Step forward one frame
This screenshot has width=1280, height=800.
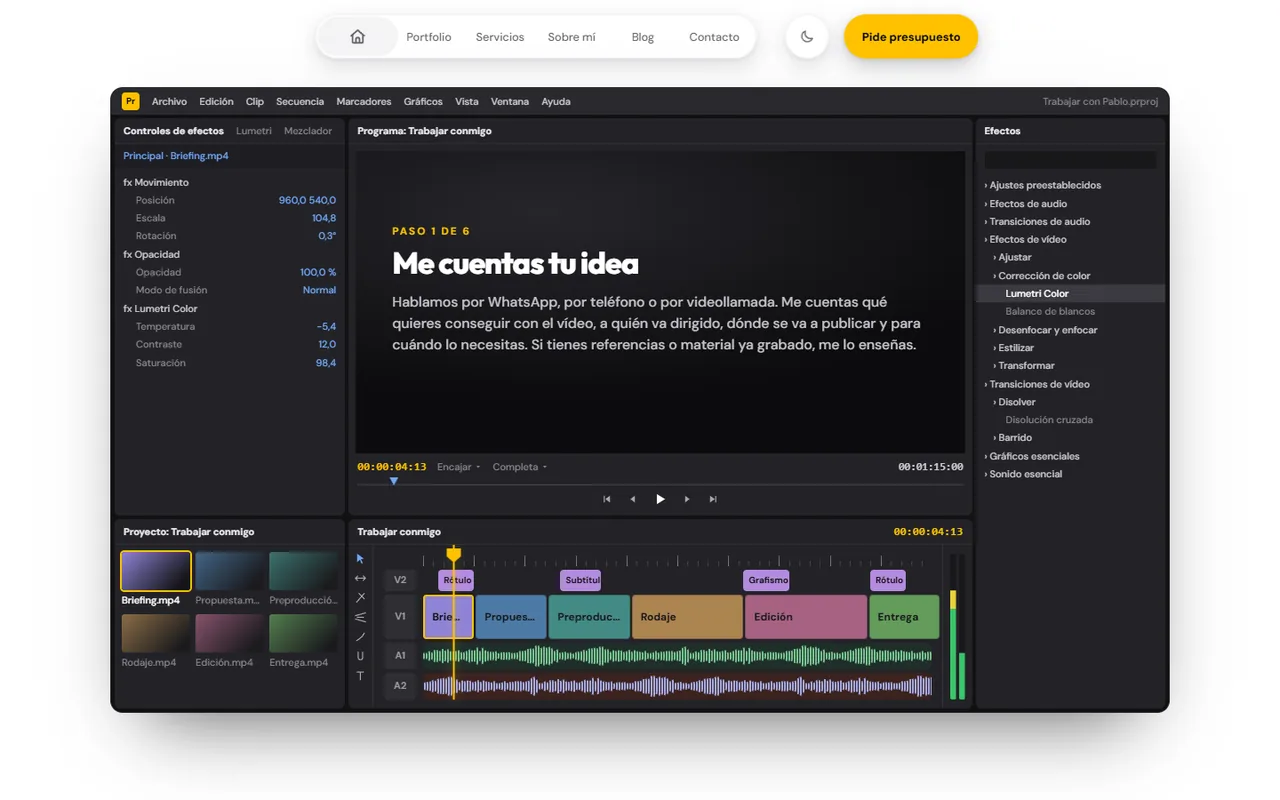click(x=687, y=499)
